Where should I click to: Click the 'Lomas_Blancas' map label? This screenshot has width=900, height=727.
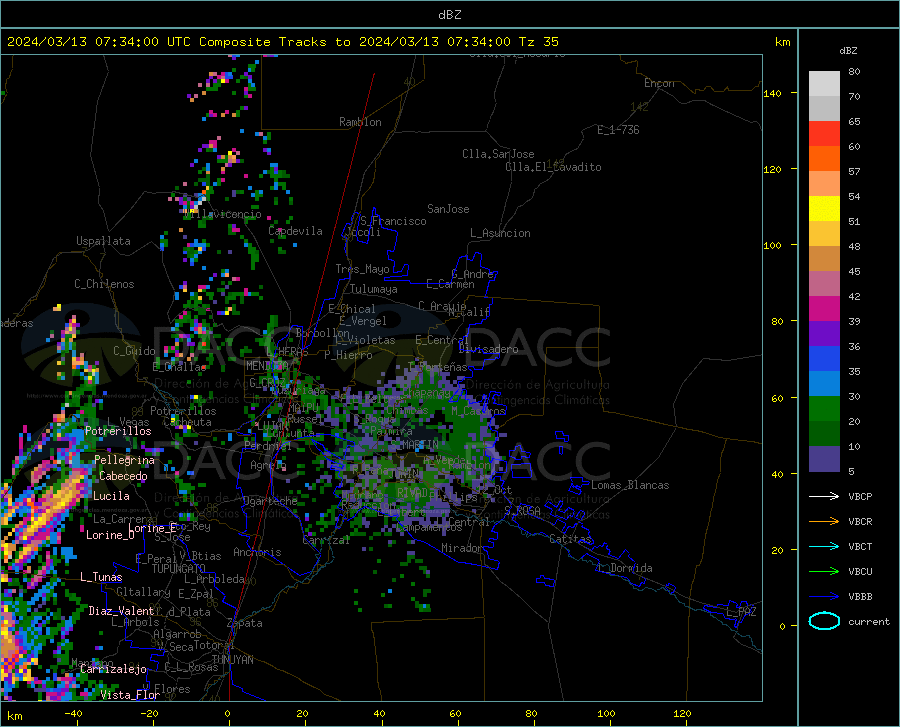pos(630,485)
